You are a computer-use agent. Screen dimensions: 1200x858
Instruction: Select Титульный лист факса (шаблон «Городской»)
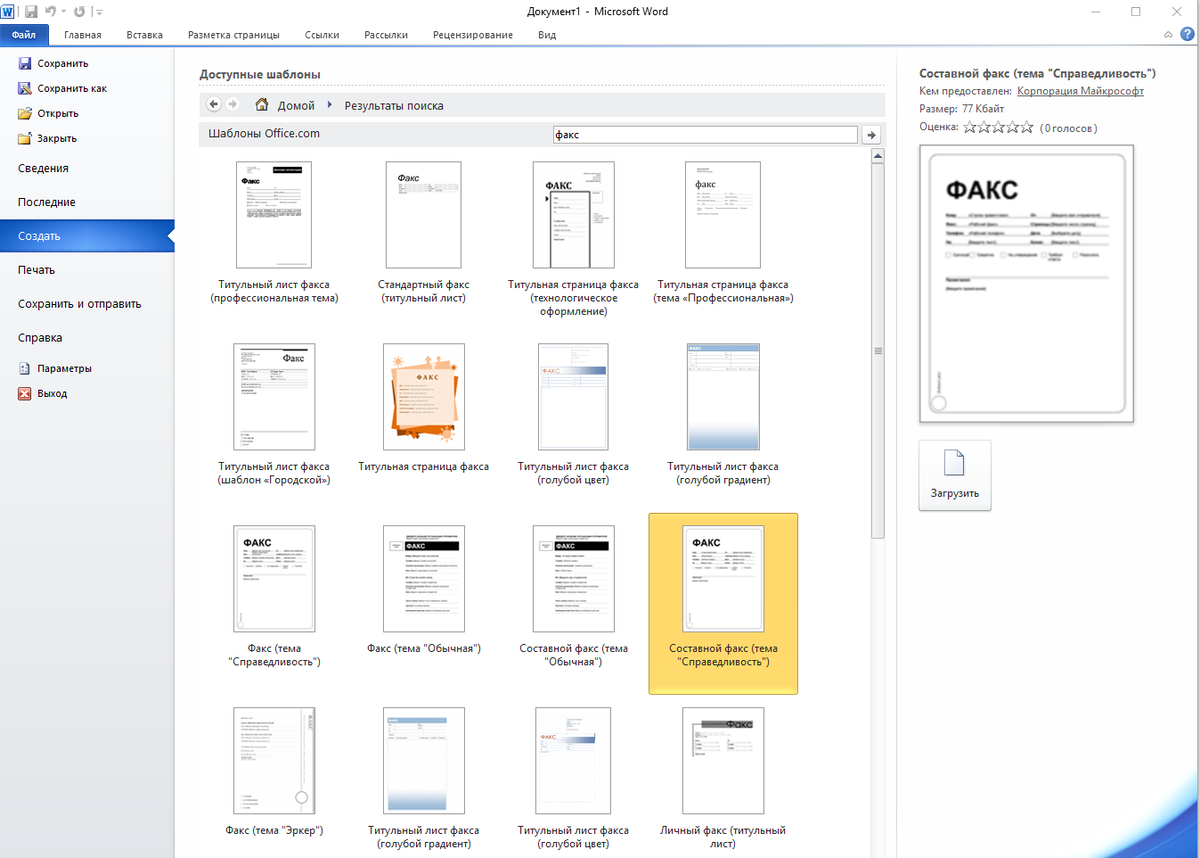(274, 415)
